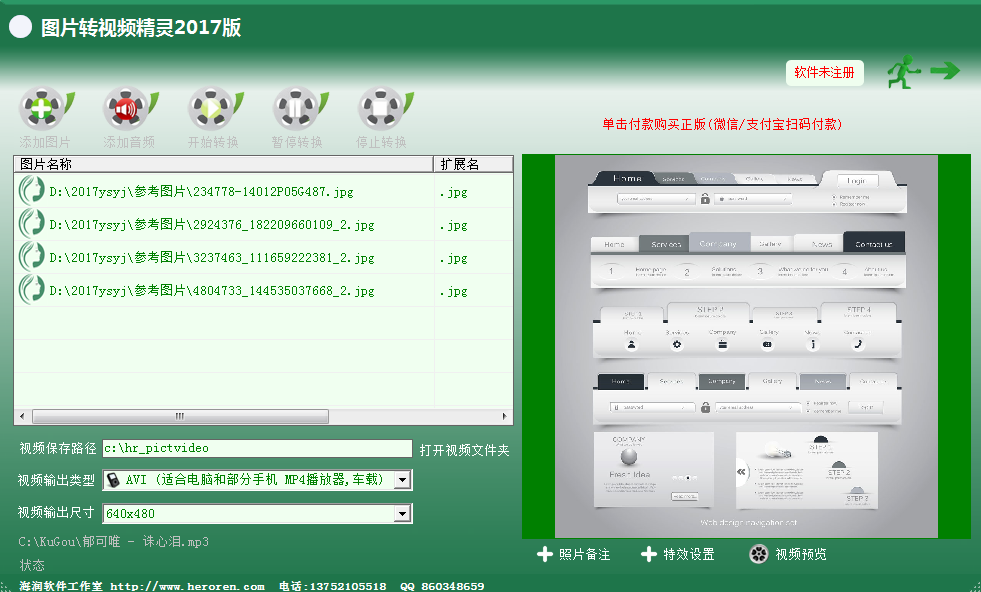Click the file icon of row 4804733_144535037668_2.jpg
981x592 pixels.
click(31, 290)
